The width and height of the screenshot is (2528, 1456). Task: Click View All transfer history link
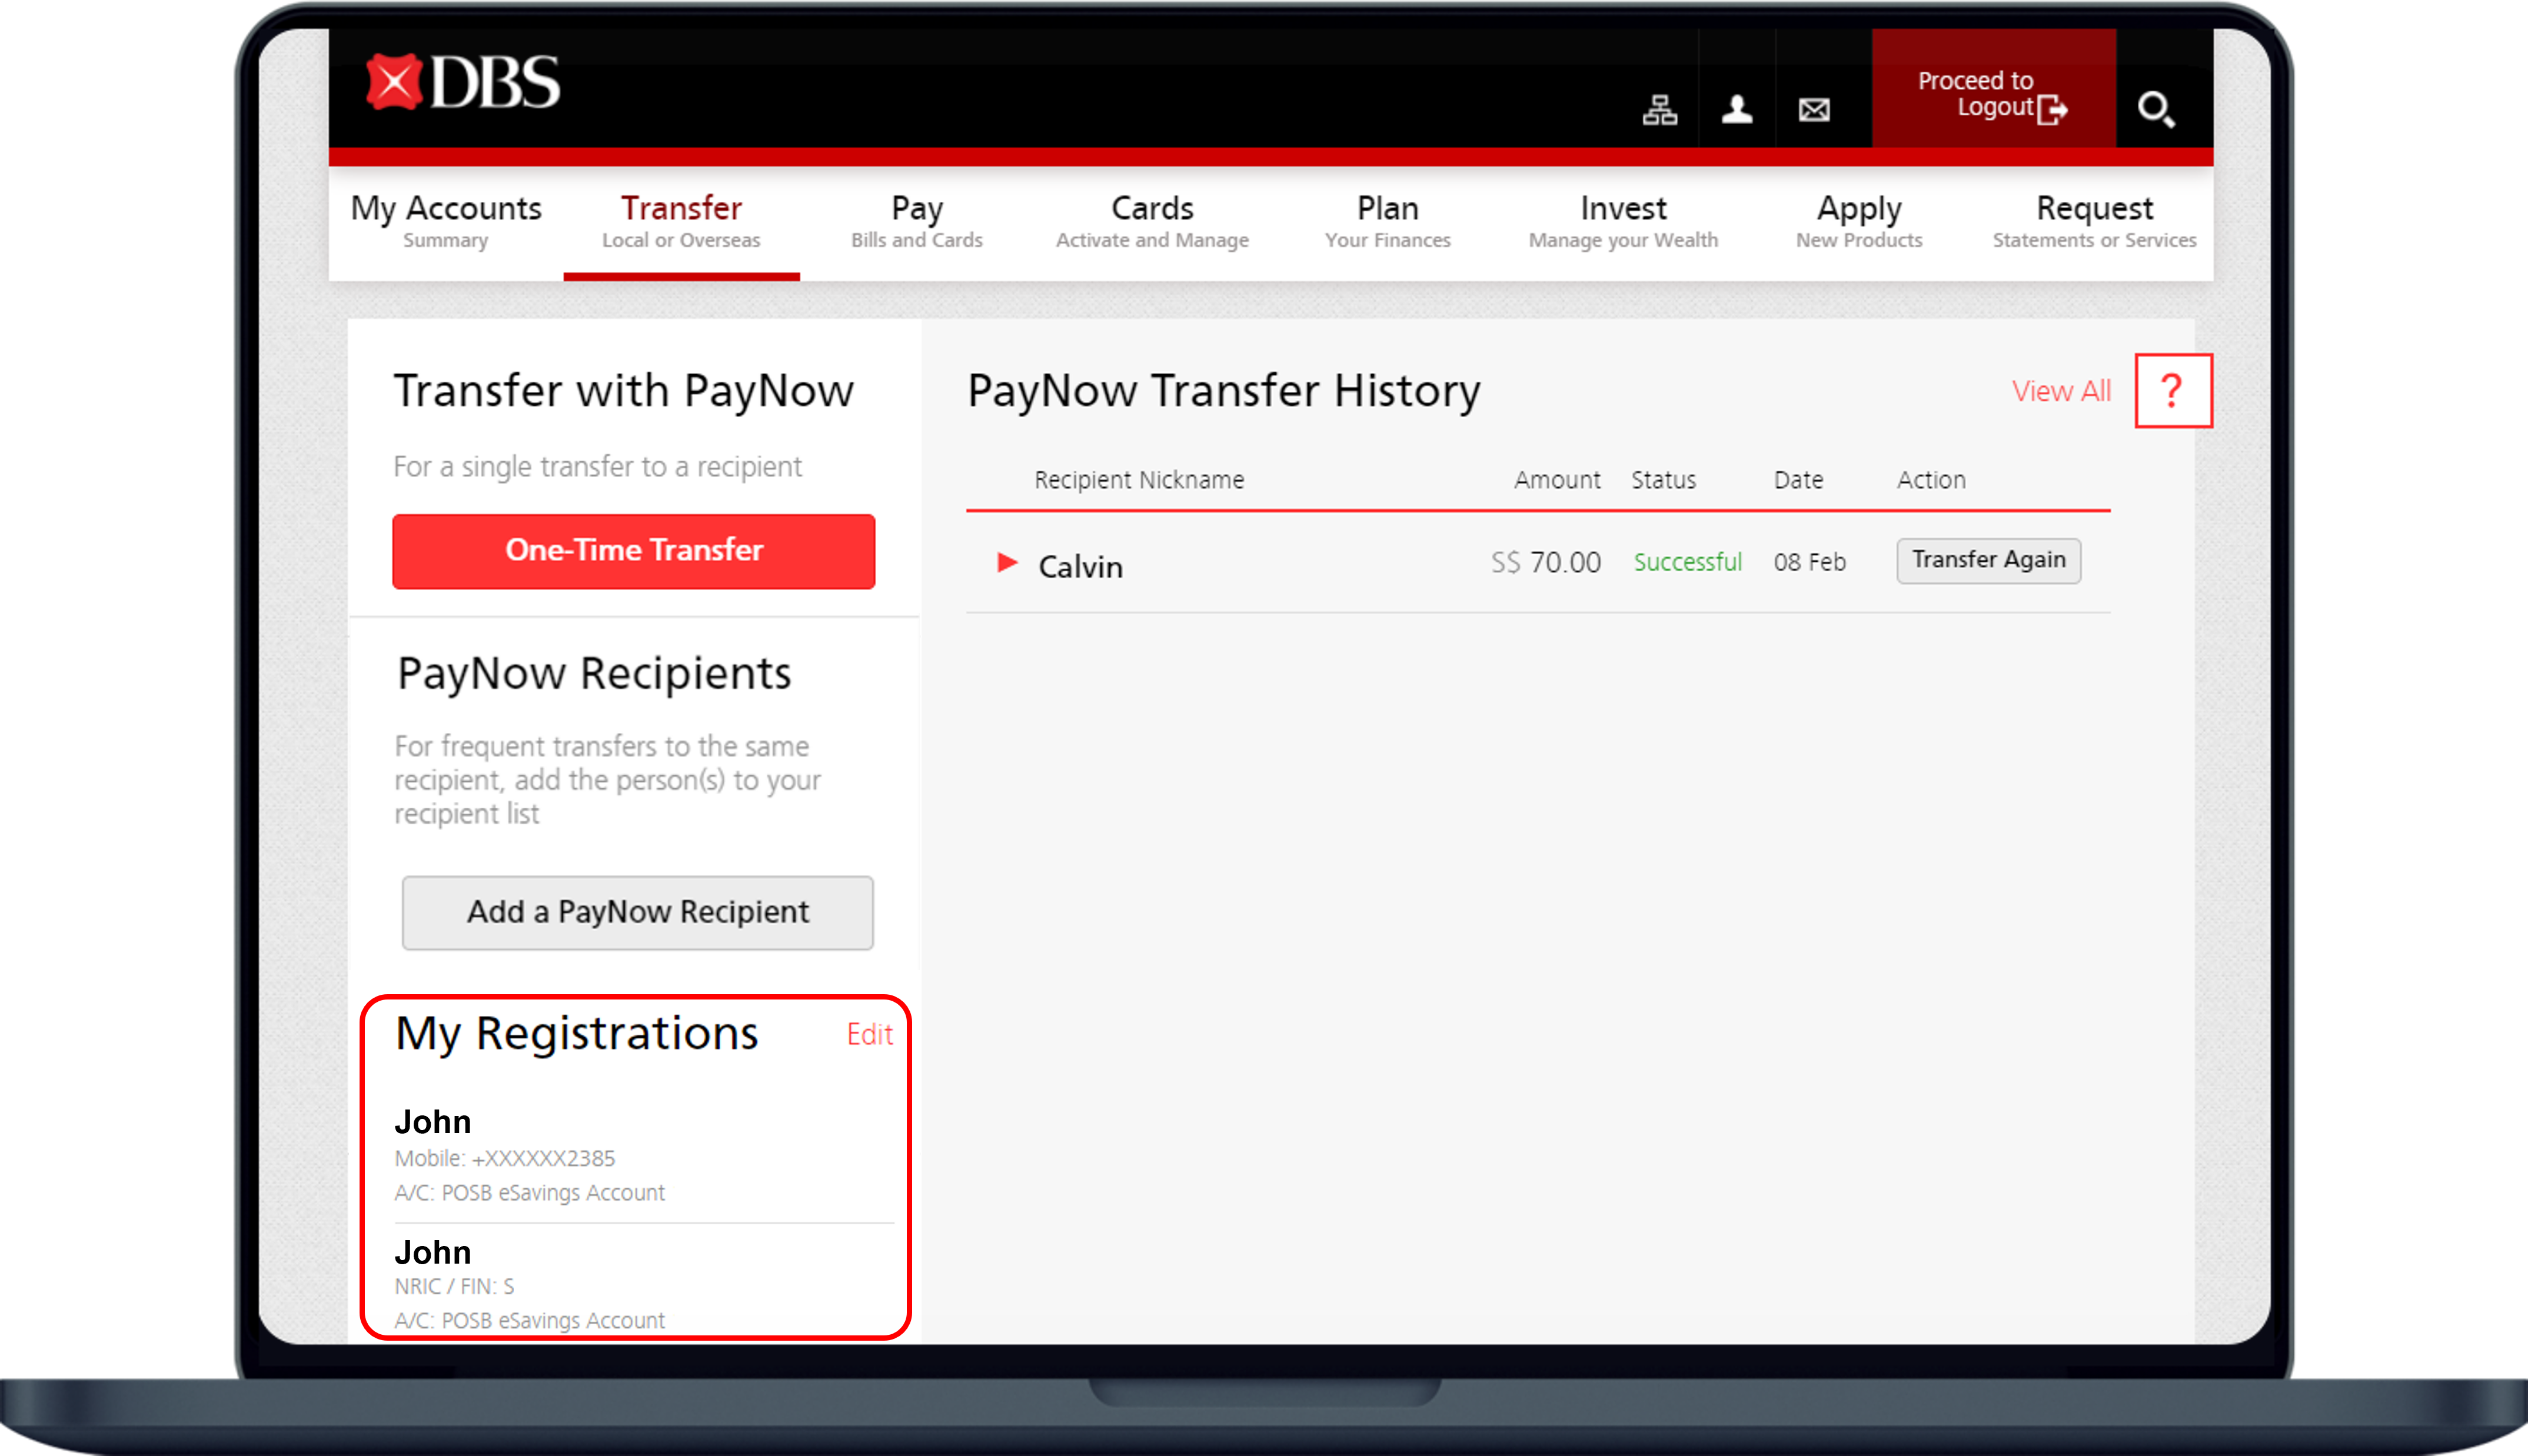pos(2061,391)
